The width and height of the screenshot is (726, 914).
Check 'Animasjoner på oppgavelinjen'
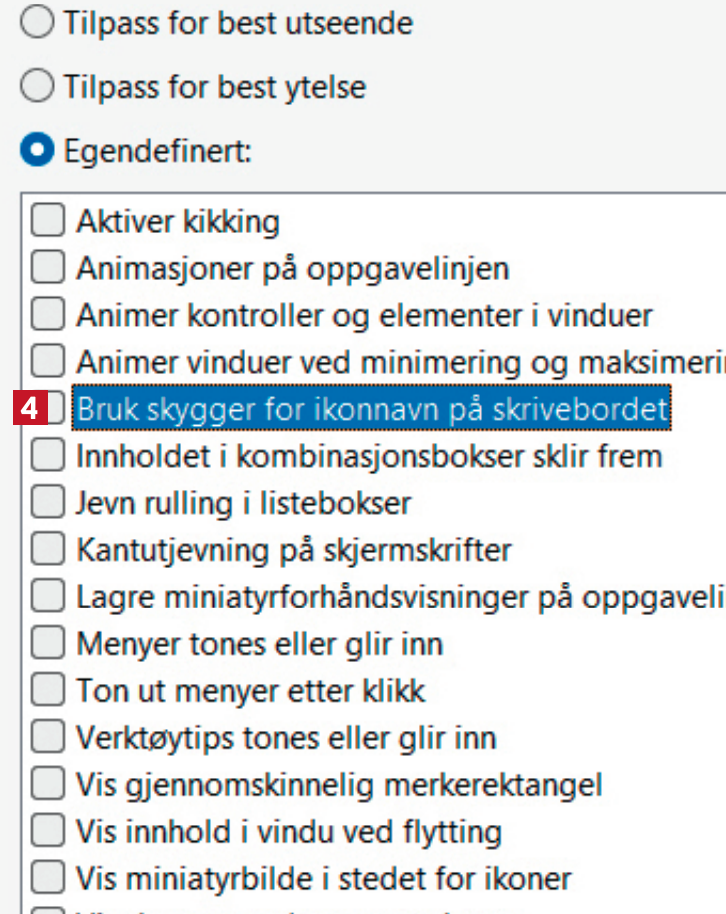tap(47, 268)
